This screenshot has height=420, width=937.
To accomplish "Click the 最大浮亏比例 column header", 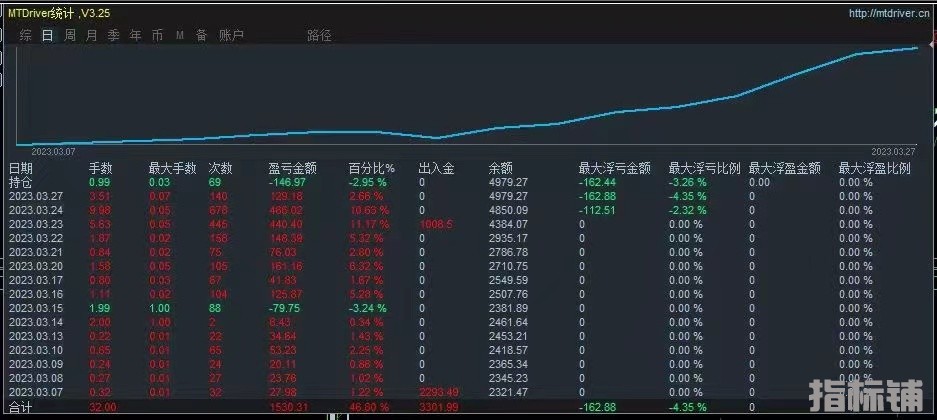I will point(705,169).
